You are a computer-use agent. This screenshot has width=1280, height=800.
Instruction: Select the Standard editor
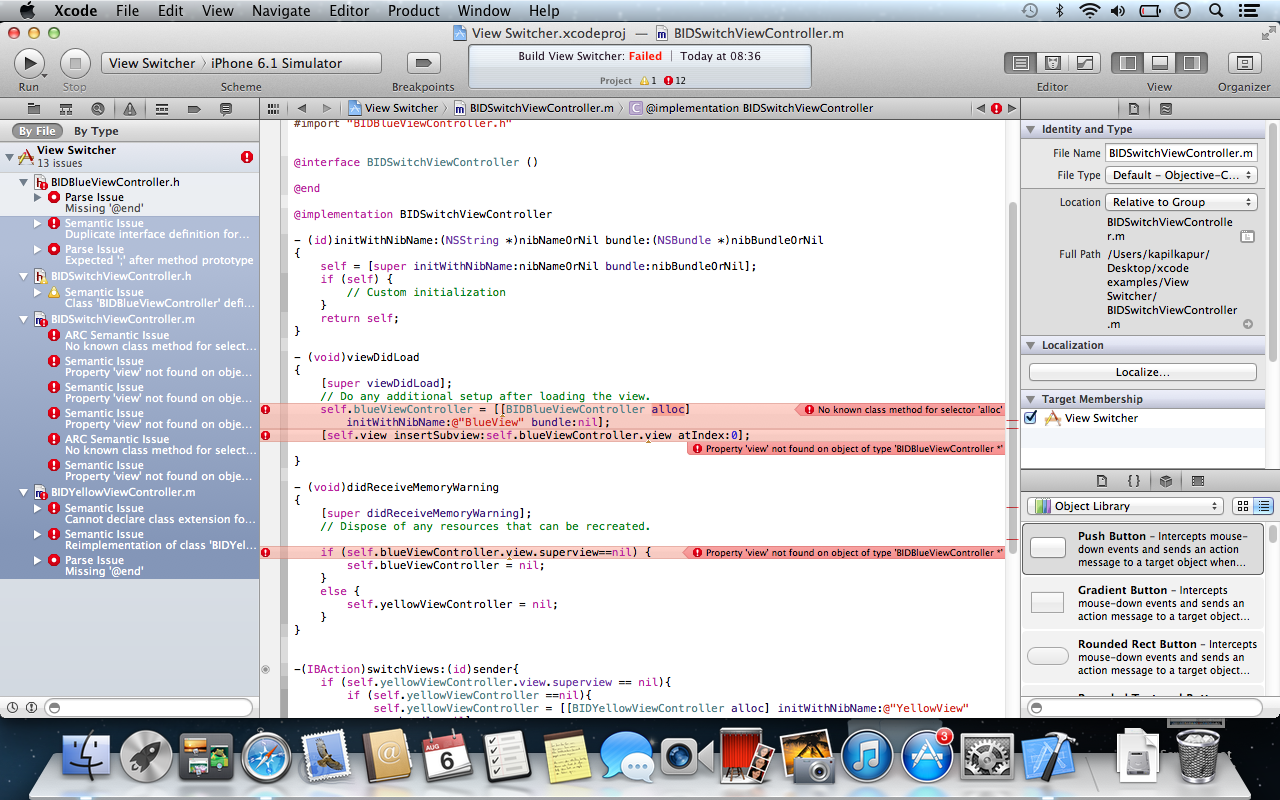coord(1021,63)
